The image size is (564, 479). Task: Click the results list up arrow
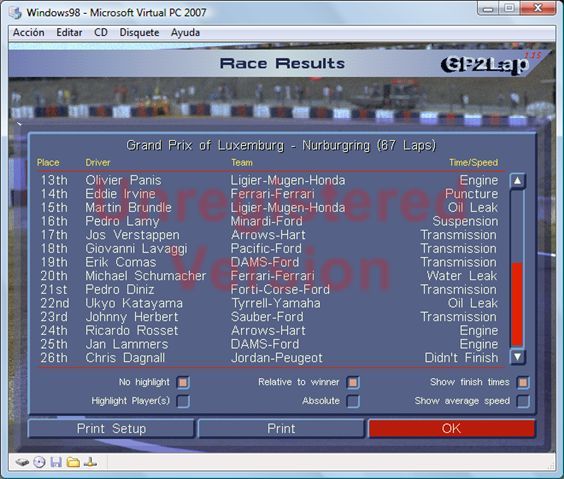tap(517, 181)
